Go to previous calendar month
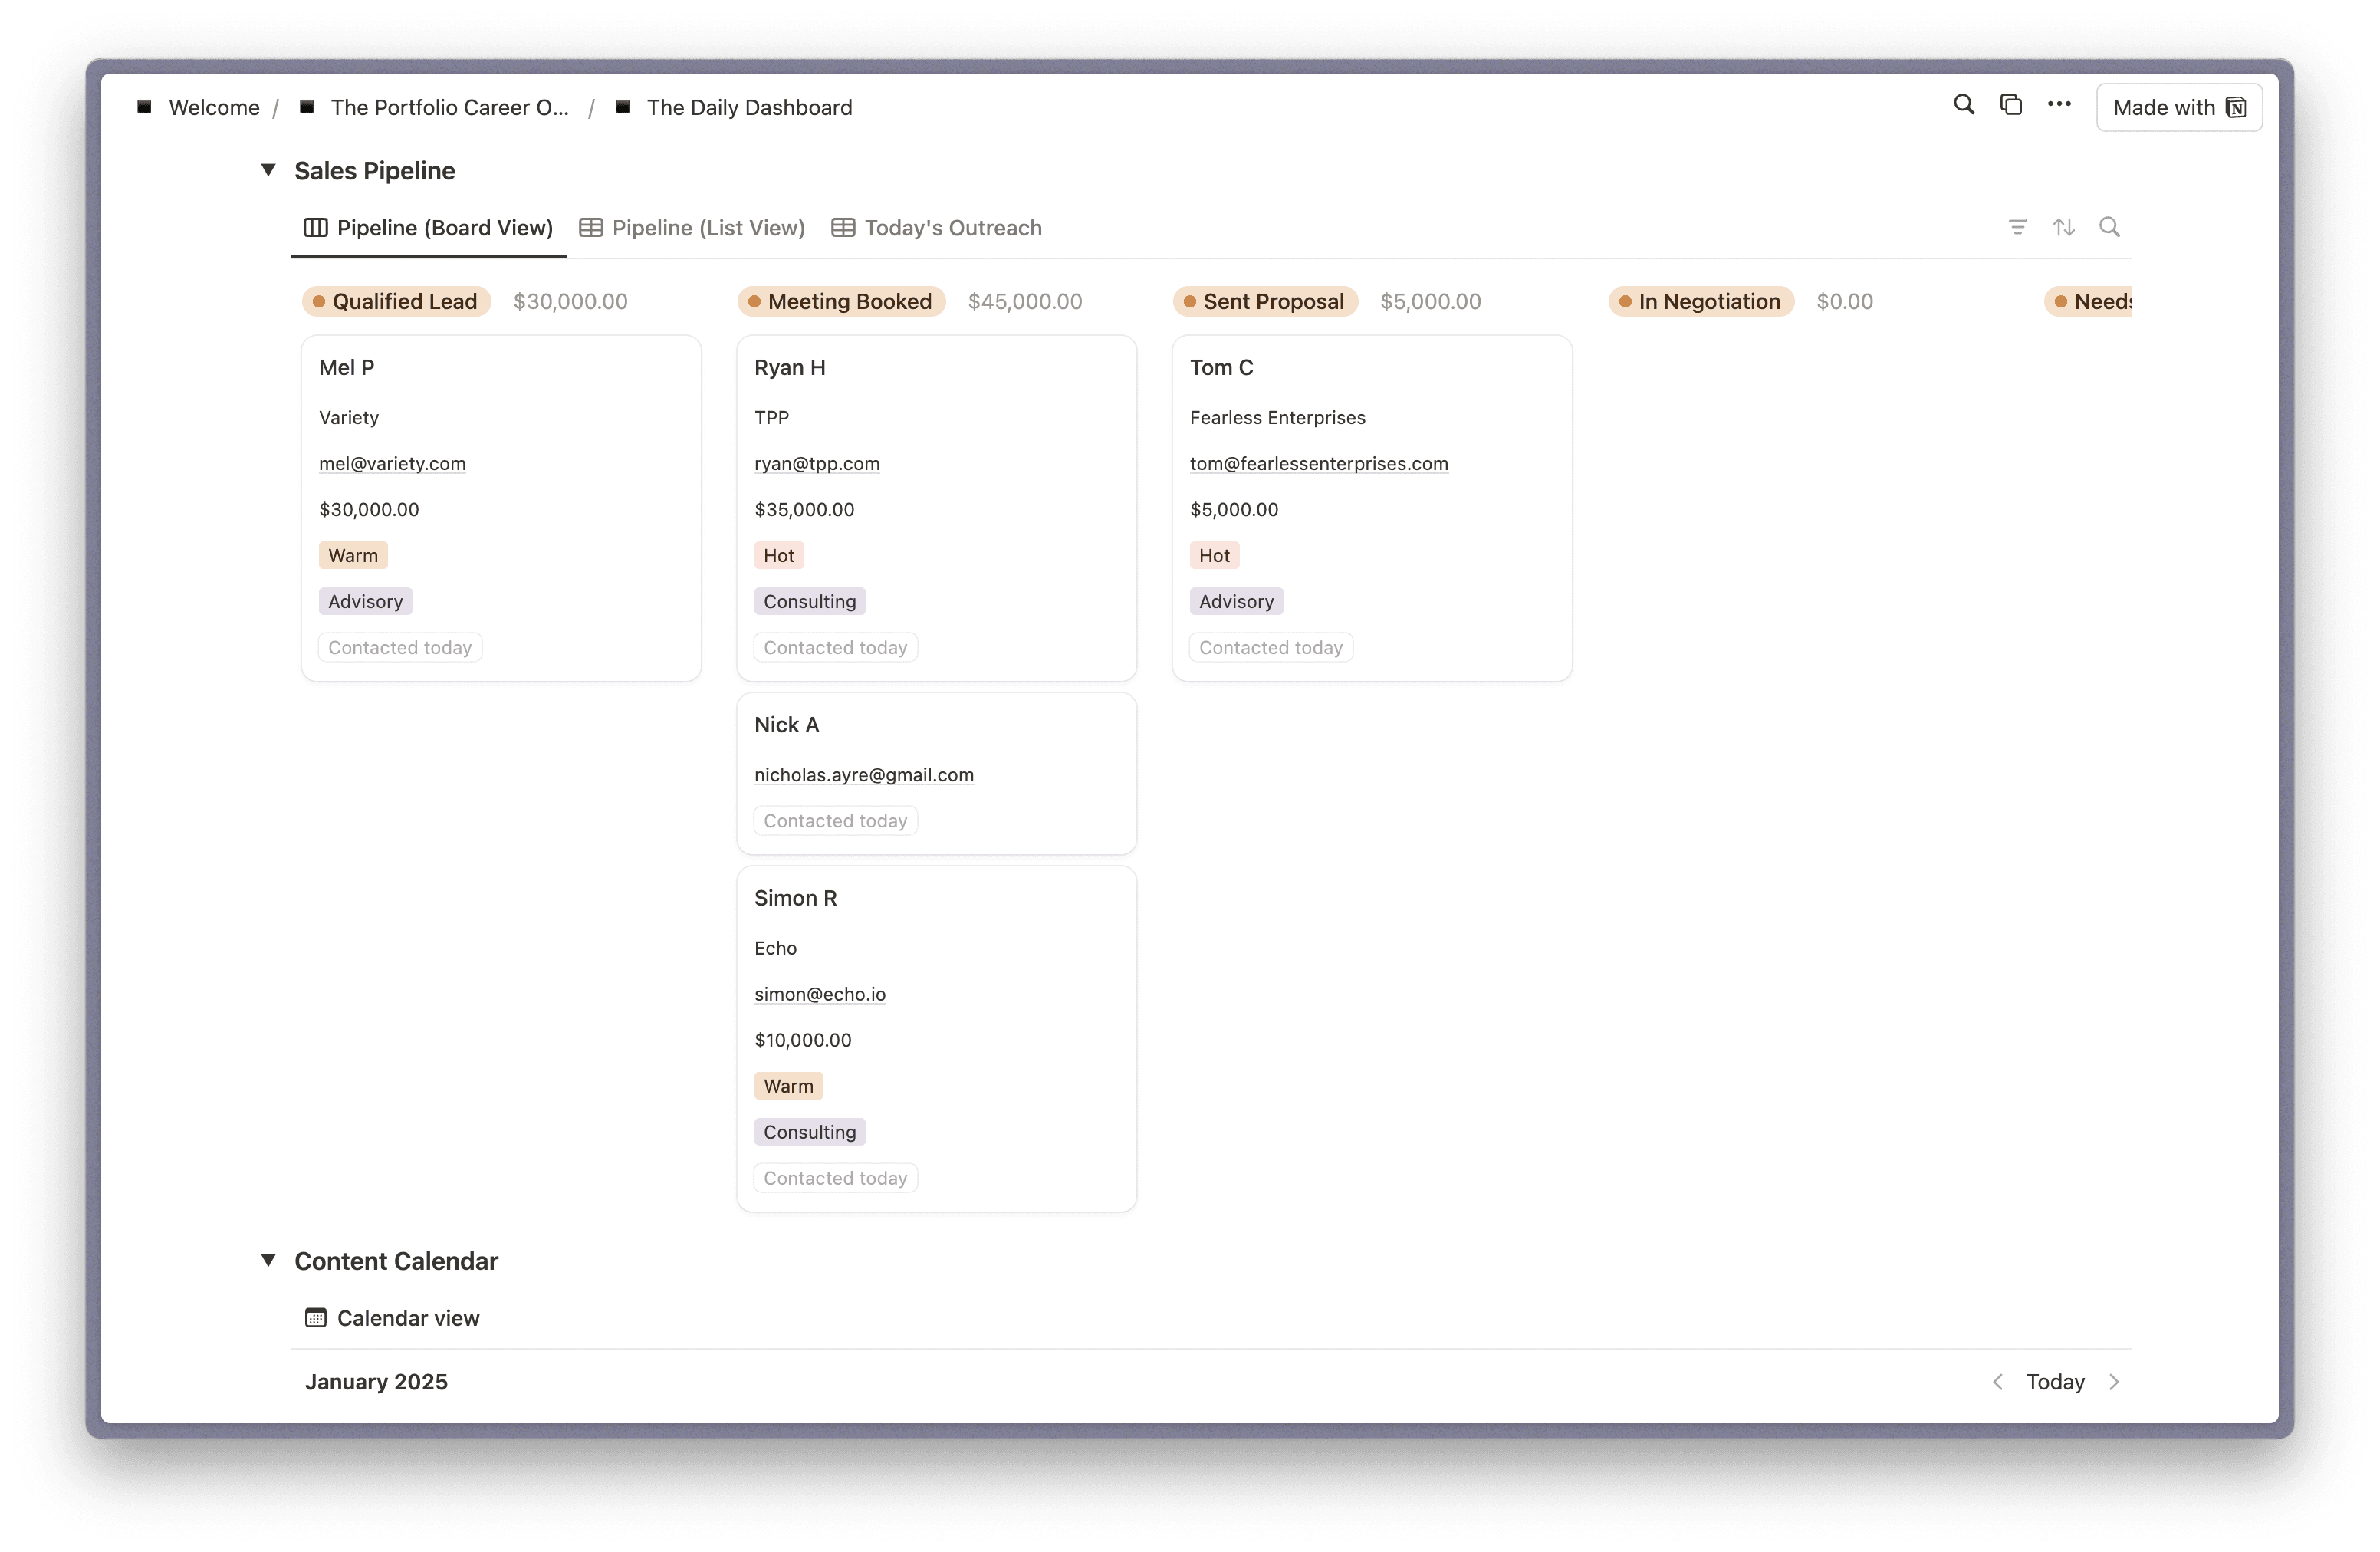 coord(1997,1381)
